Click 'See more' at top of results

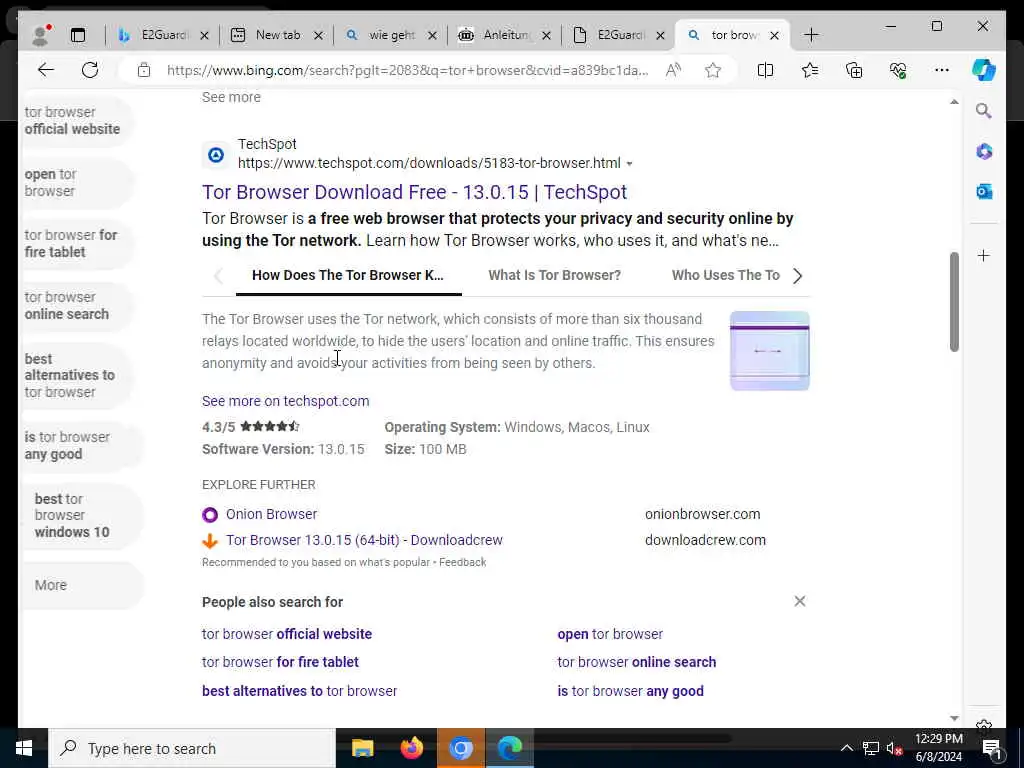[x=231, y=97]
